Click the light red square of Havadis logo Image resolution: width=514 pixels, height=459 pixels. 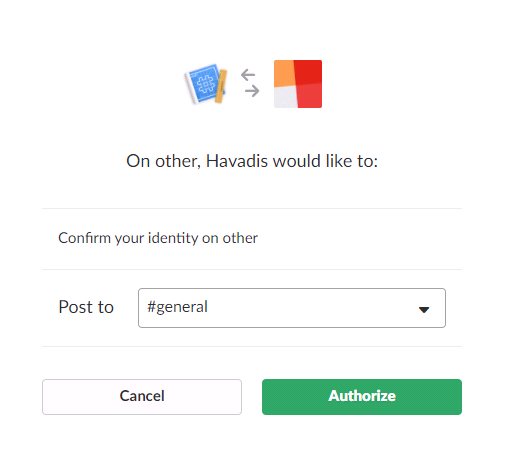(309, 95)
